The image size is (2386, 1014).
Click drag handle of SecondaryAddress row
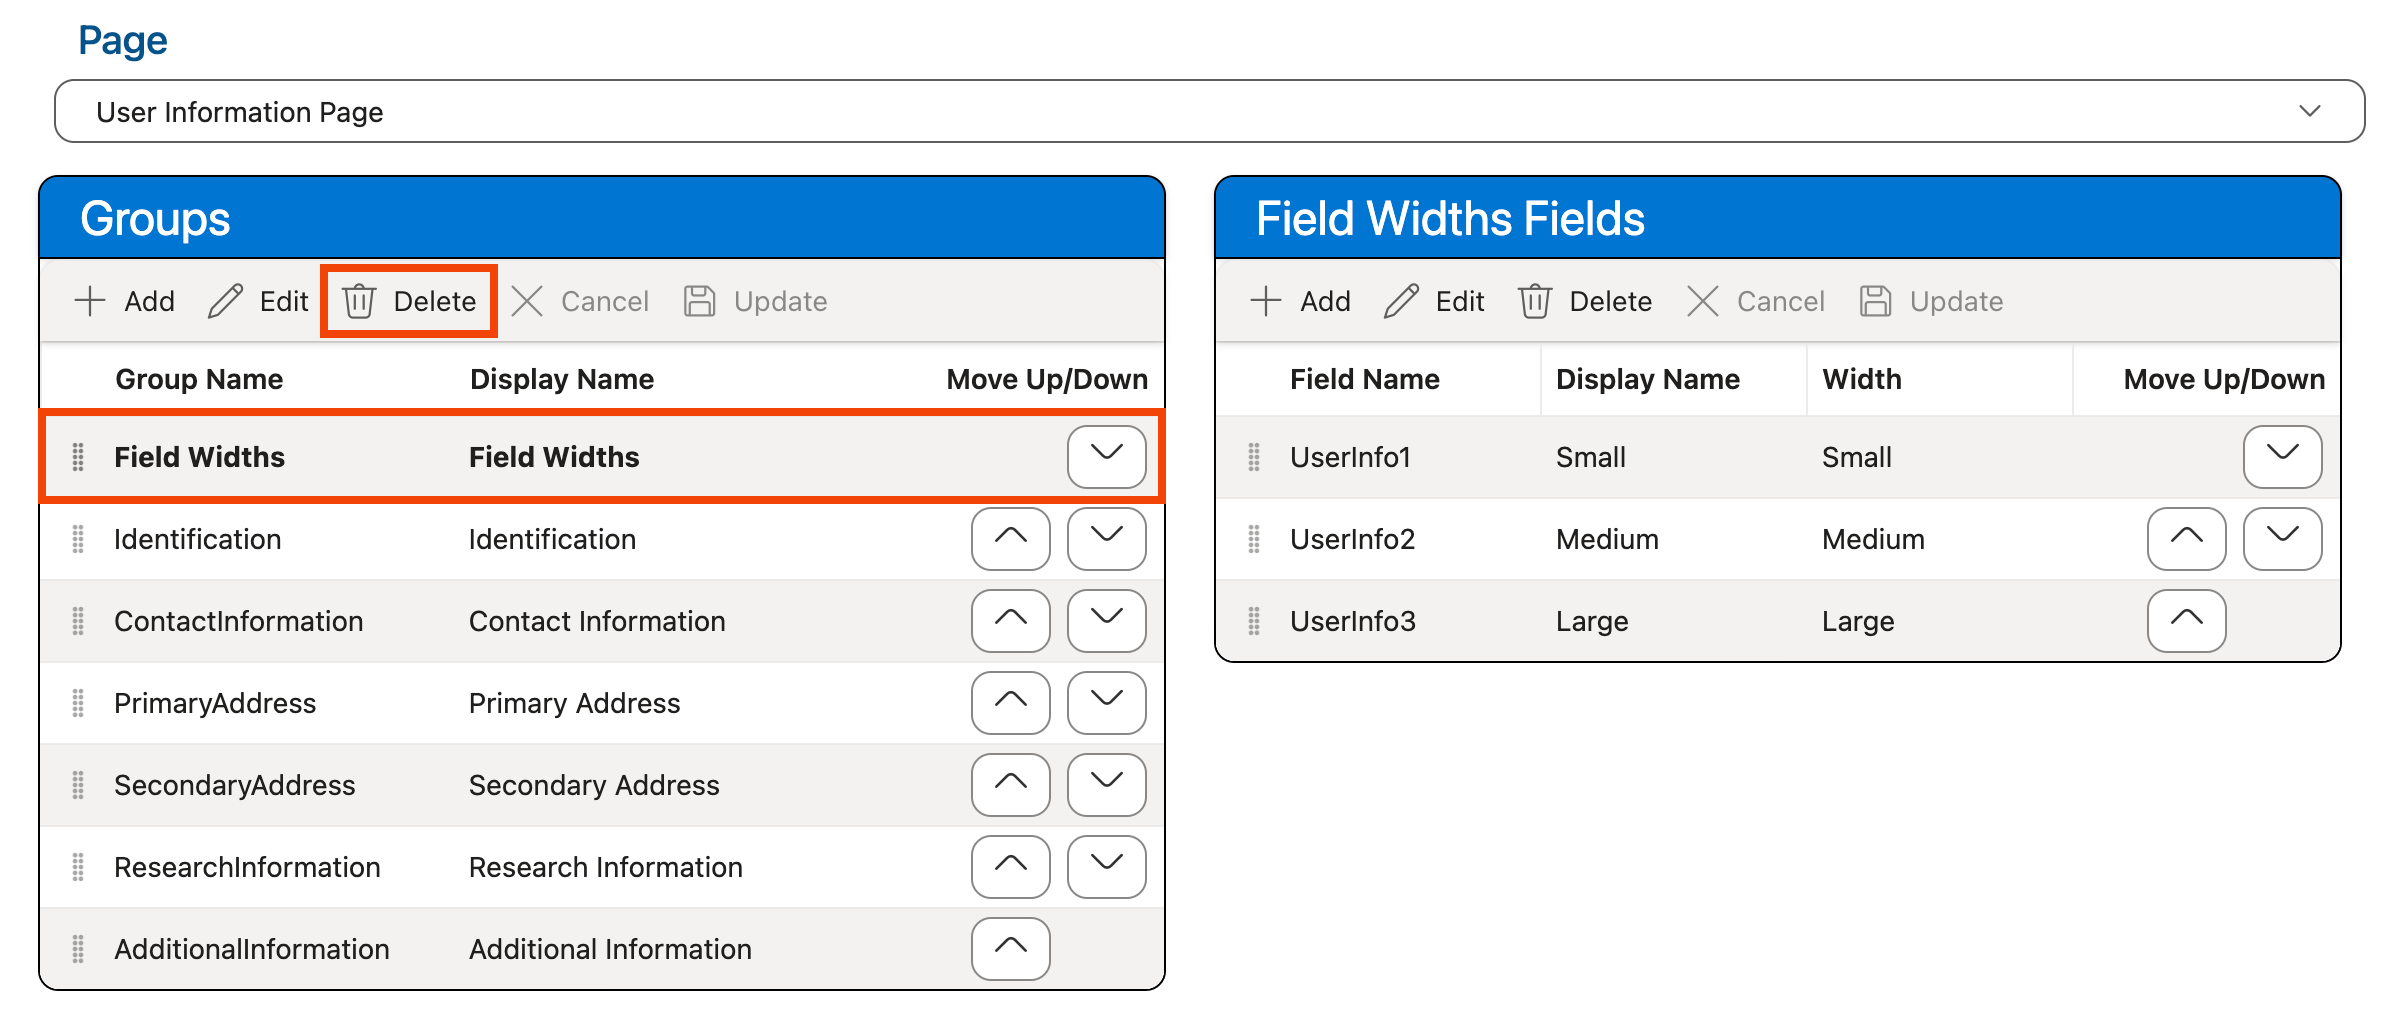78,785
